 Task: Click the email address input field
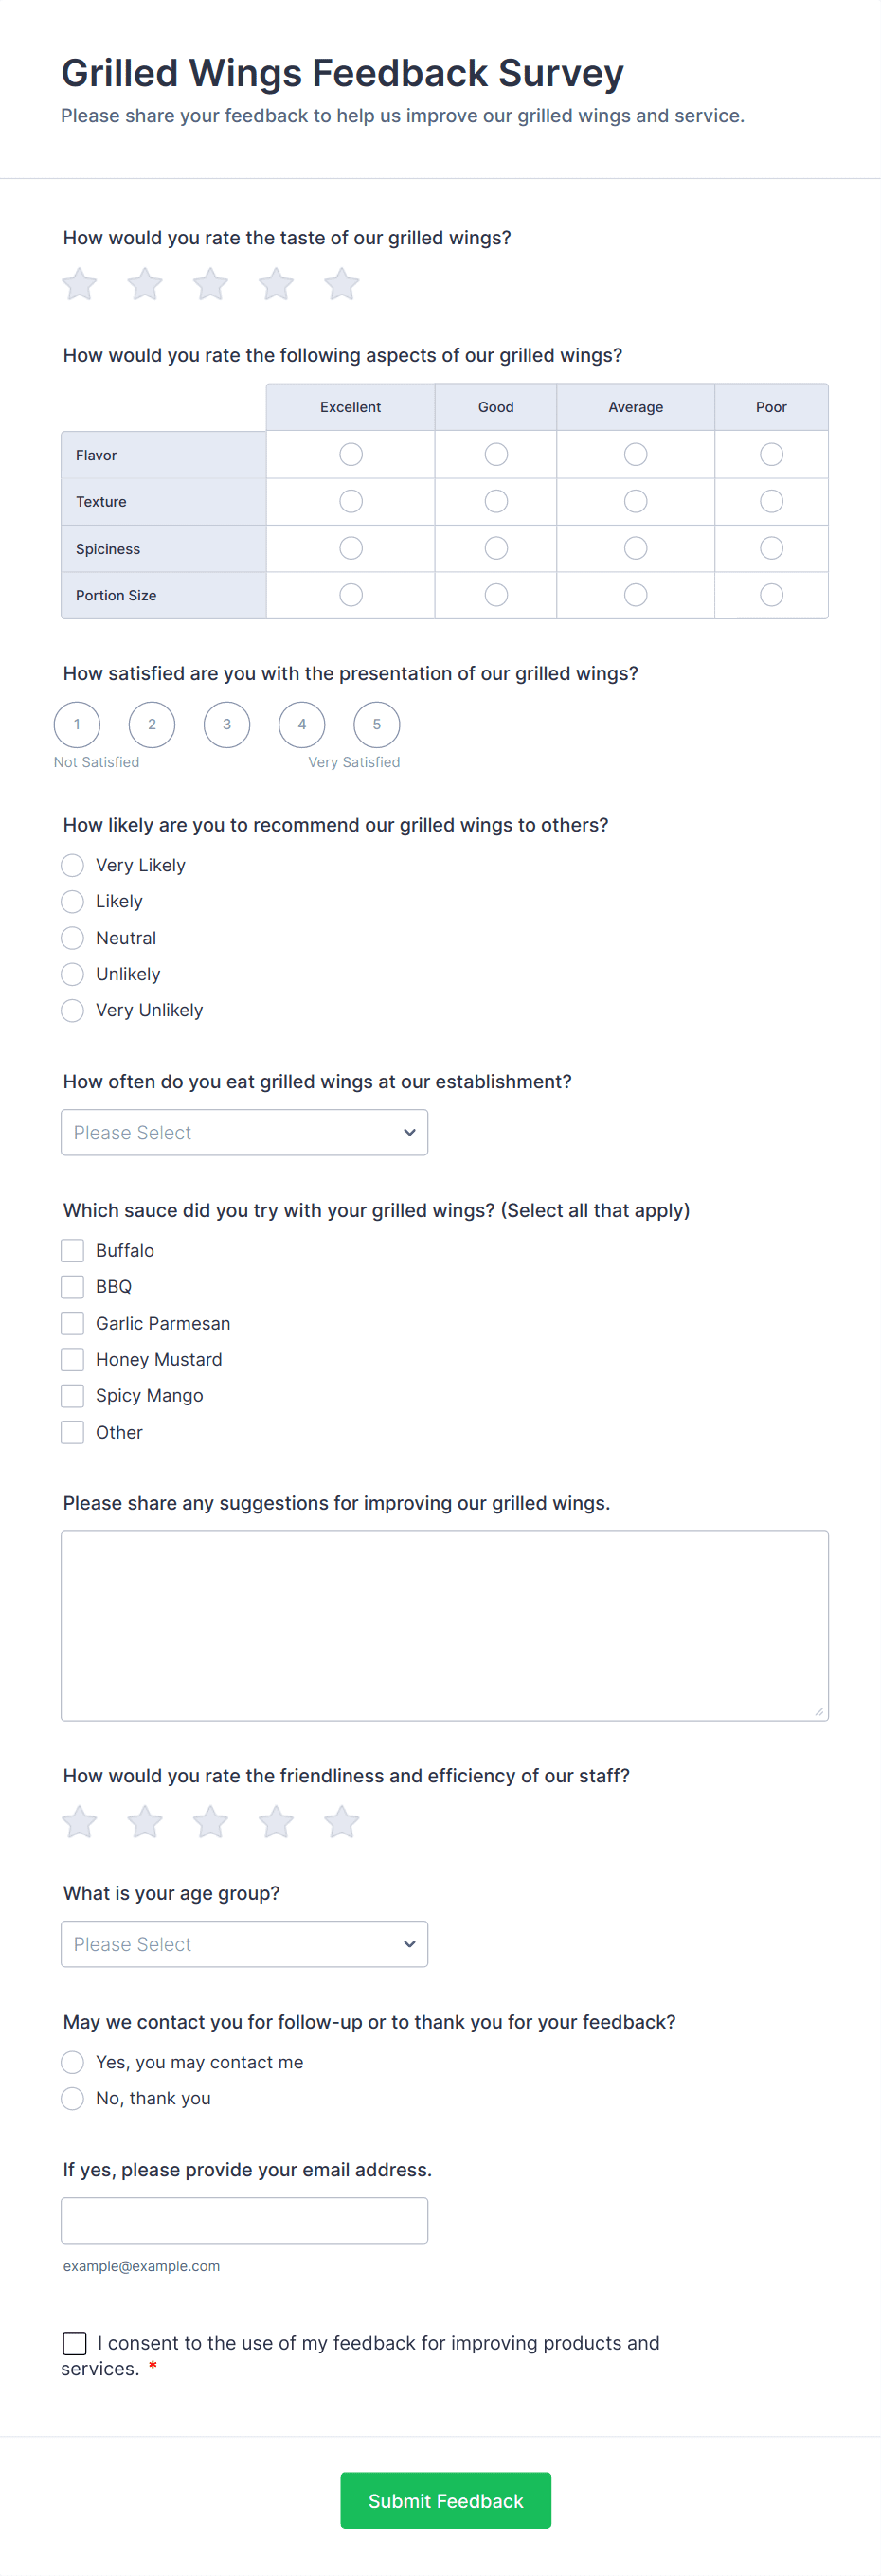[244, 2219]
